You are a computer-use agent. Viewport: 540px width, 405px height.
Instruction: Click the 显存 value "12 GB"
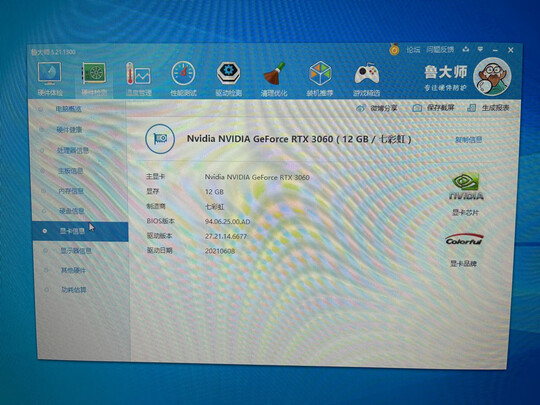[x=214, y=192]
